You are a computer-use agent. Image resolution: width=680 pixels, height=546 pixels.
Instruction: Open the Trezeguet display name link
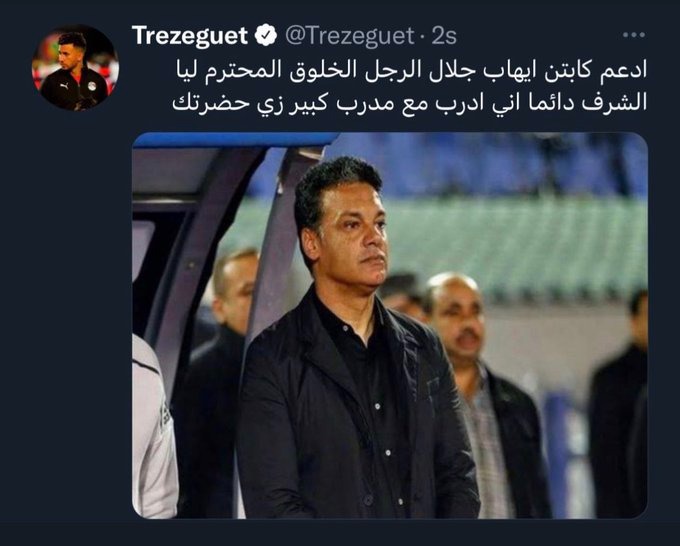tap(190, 36)
